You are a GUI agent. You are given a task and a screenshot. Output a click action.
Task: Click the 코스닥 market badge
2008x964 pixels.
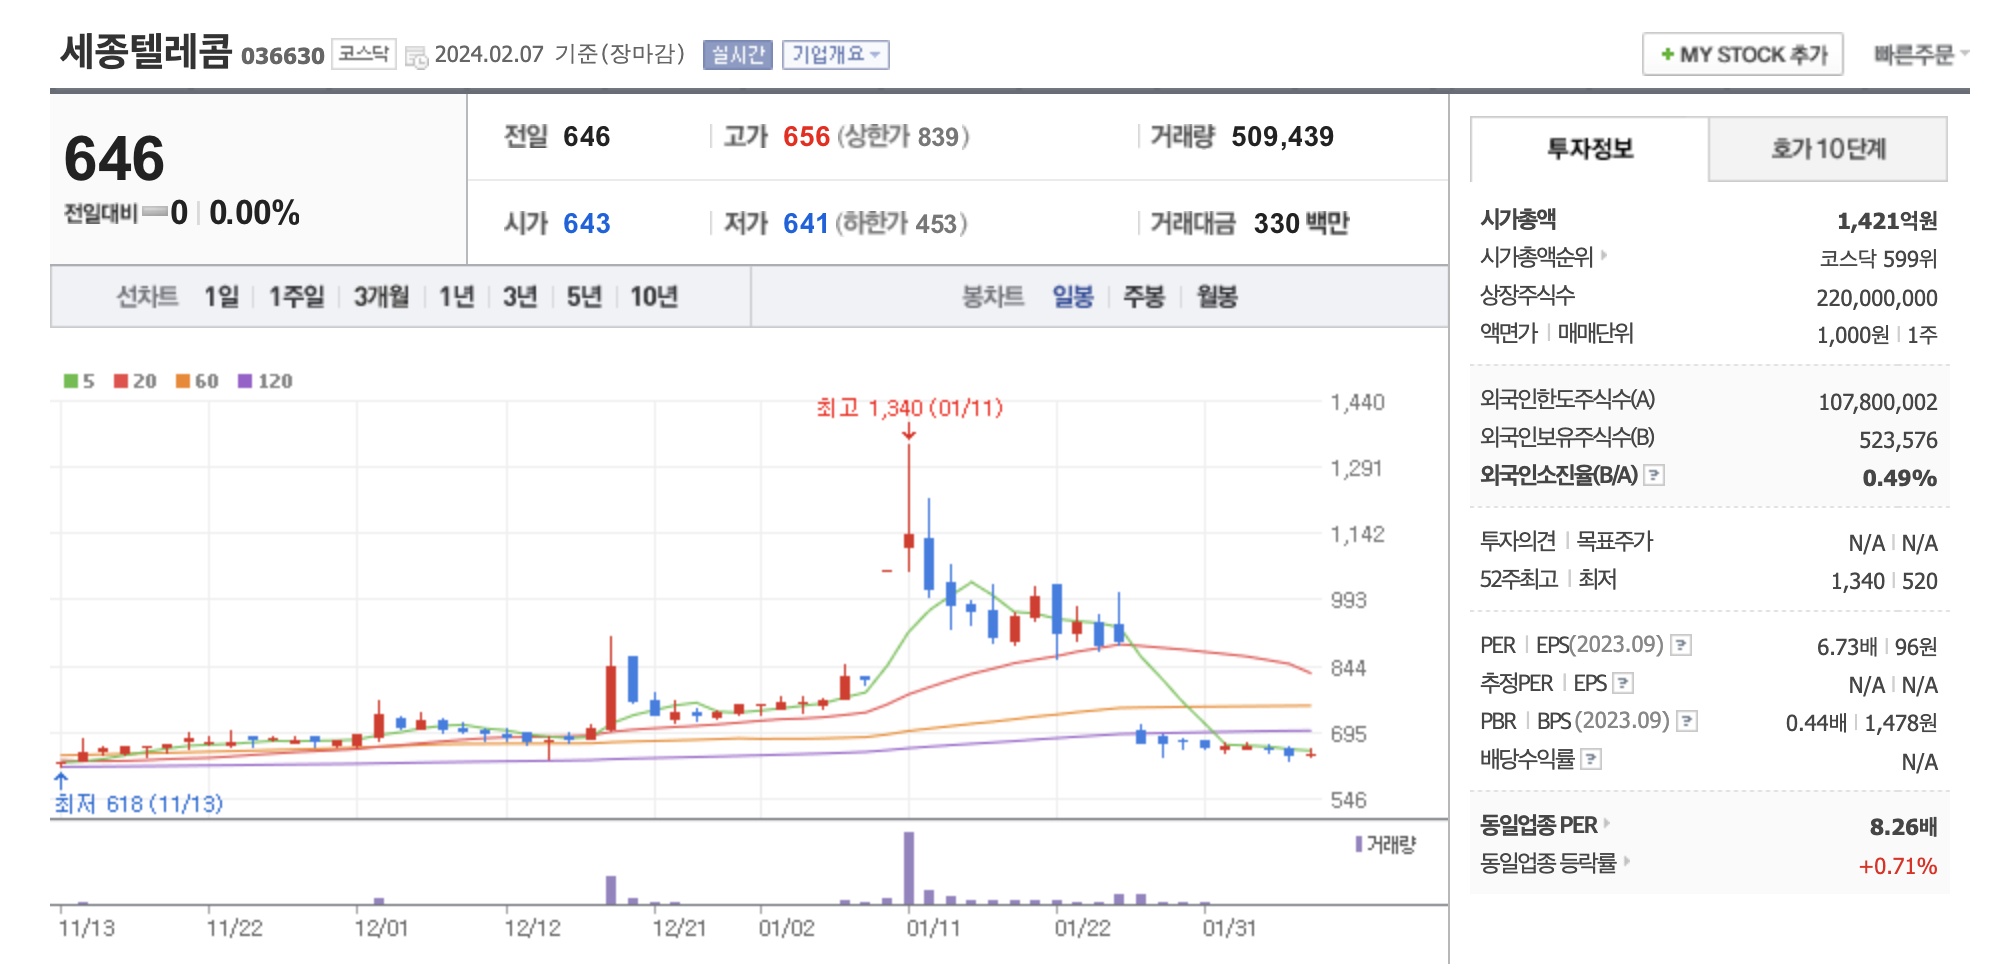363,53
